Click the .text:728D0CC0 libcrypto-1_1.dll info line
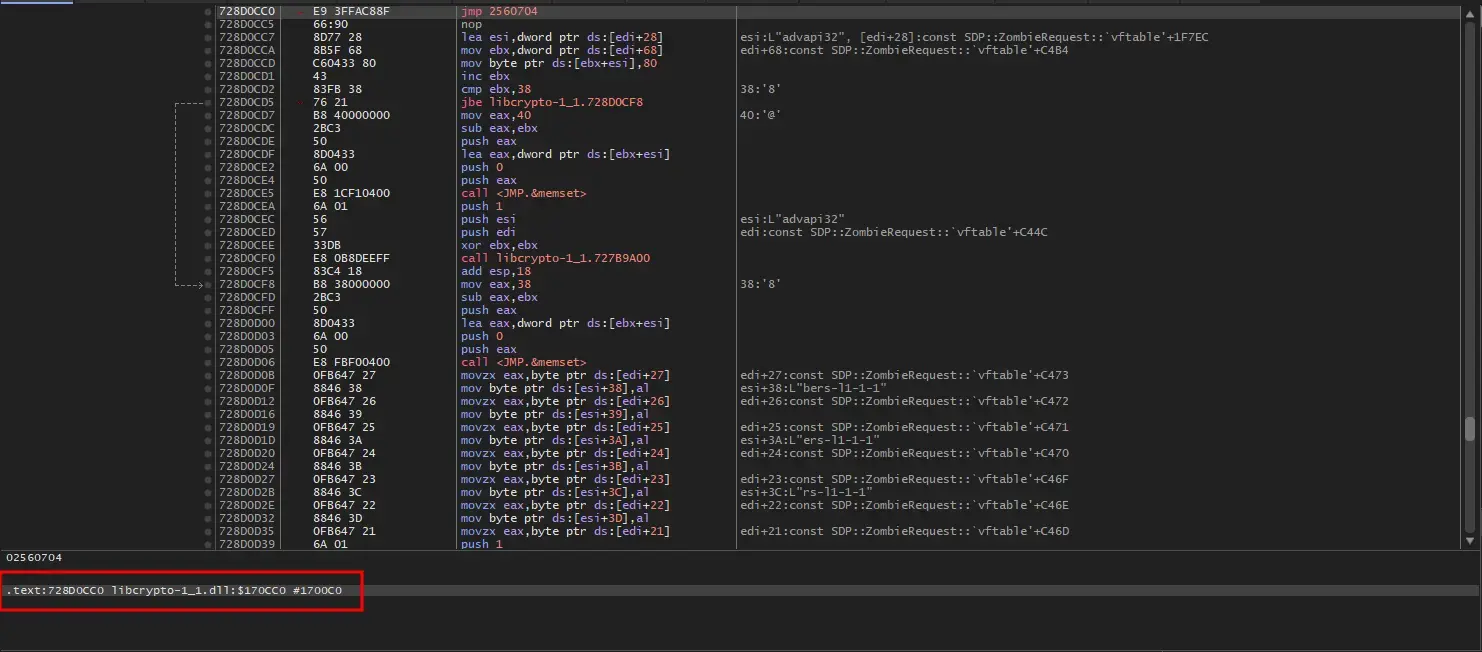Viewport: 1482px width, 652px height. (175, 590)
